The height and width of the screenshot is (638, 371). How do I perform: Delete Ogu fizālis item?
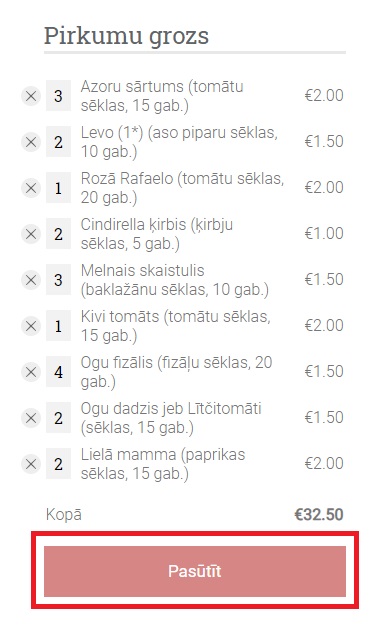(31, 372)
